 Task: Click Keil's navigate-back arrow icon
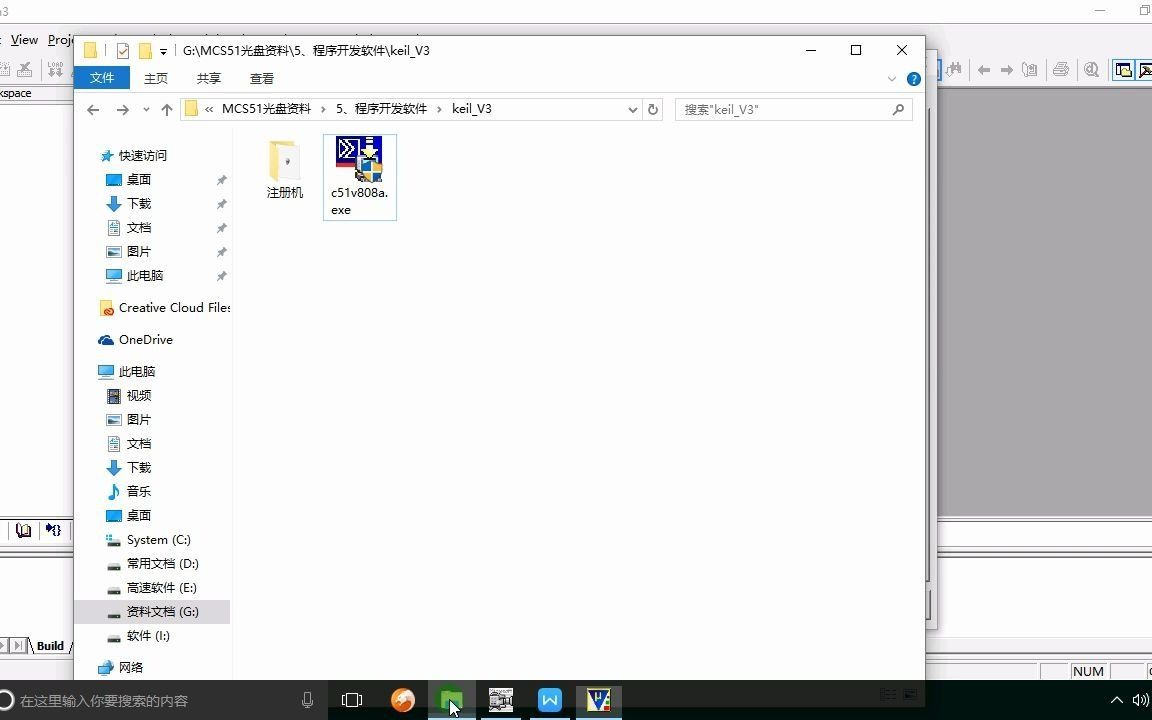pyautogui.click(x=983, y=70)
